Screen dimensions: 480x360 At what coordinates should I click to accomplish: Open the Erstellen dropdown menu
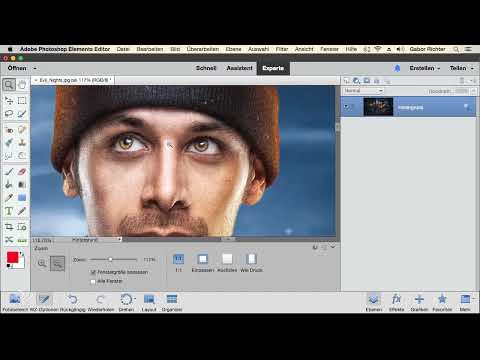(425, 68)
